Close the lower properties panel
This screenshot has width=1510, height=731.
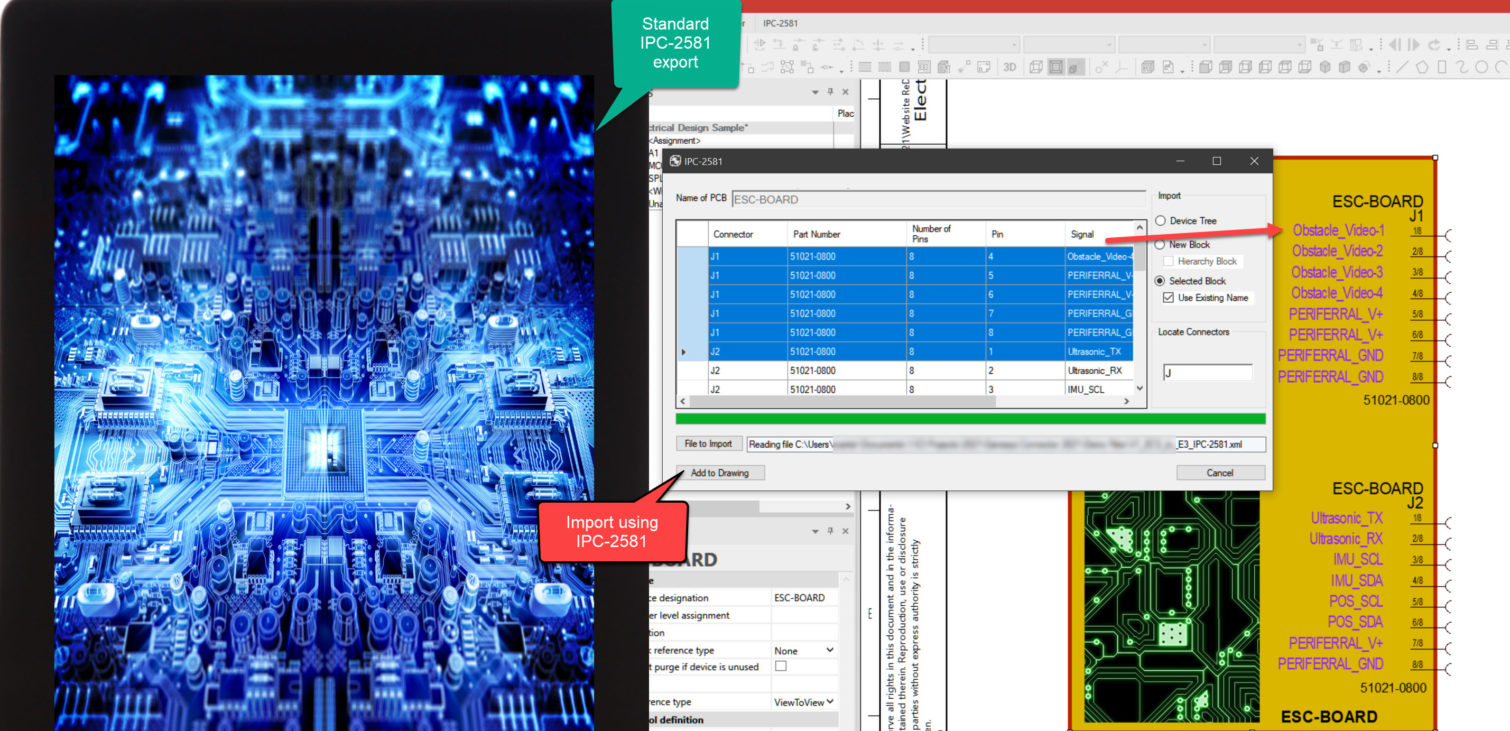847,531
